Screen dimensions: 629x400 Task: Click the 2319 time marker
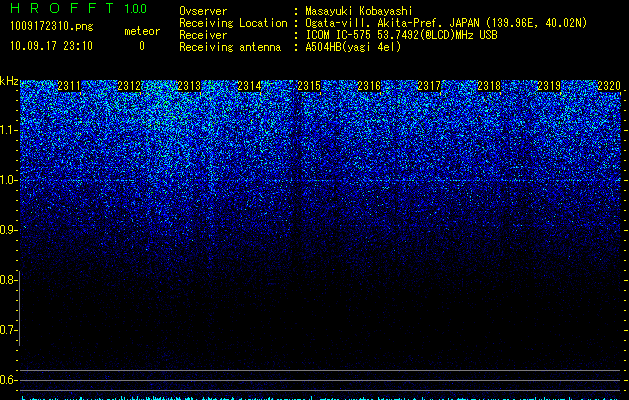click(x=549, y=86)
